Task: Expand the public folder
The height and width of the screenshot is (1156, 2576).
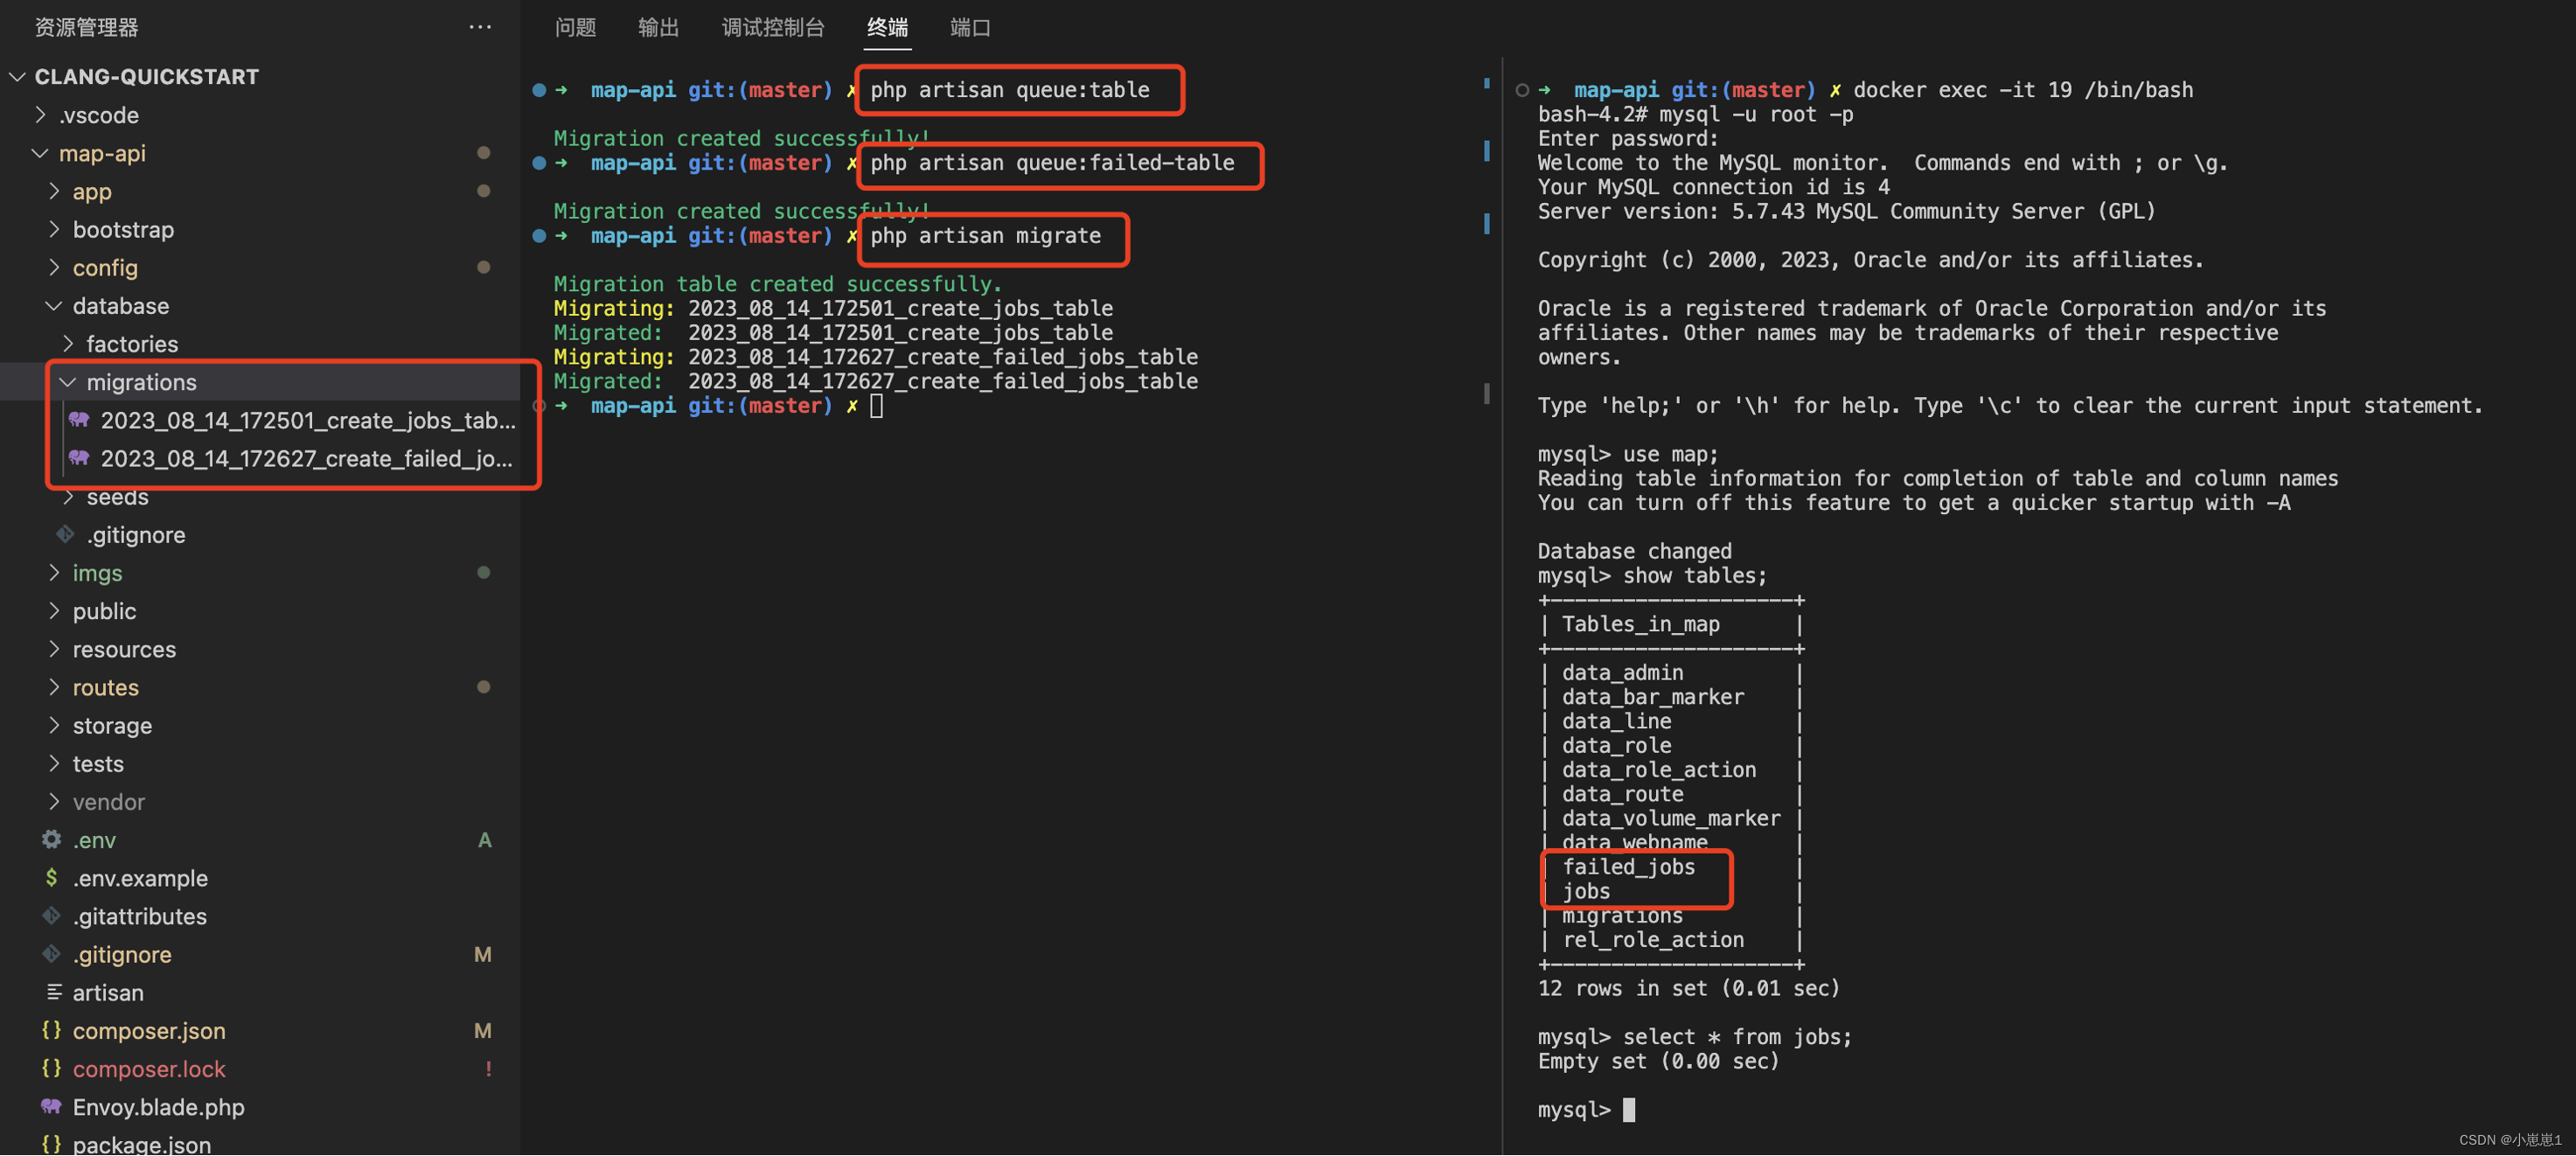Action: pos(54,611)
